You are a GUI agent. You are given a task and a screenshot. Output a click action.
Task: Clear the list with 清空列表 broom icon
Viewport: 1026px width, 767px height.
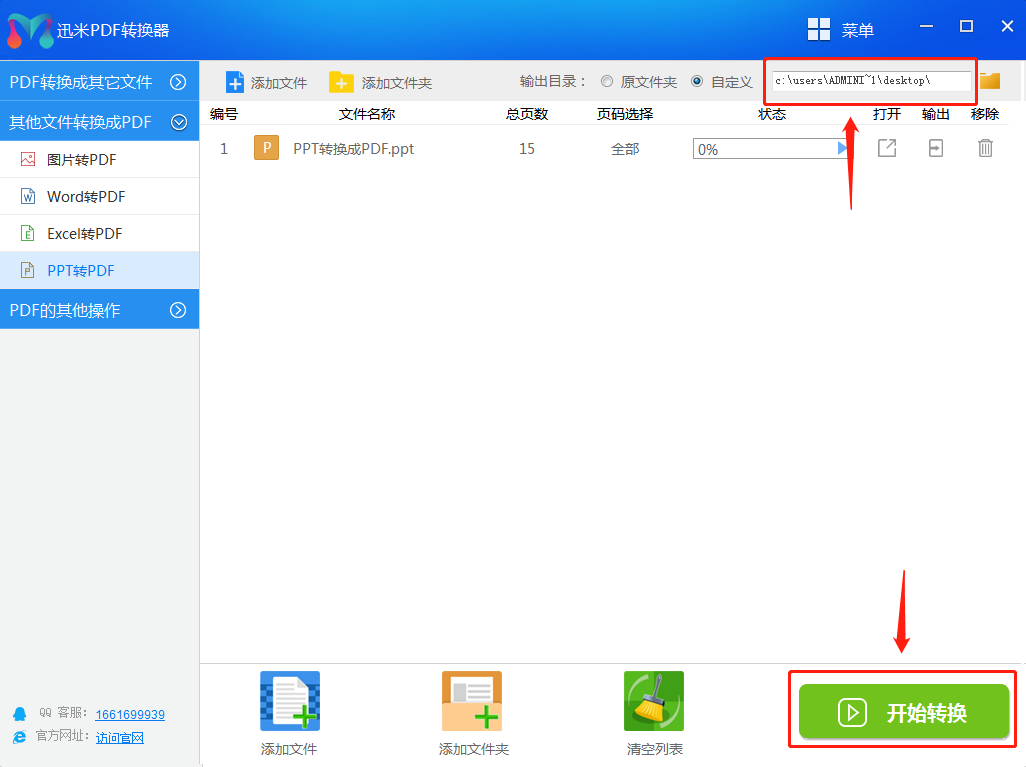point(653,701)
